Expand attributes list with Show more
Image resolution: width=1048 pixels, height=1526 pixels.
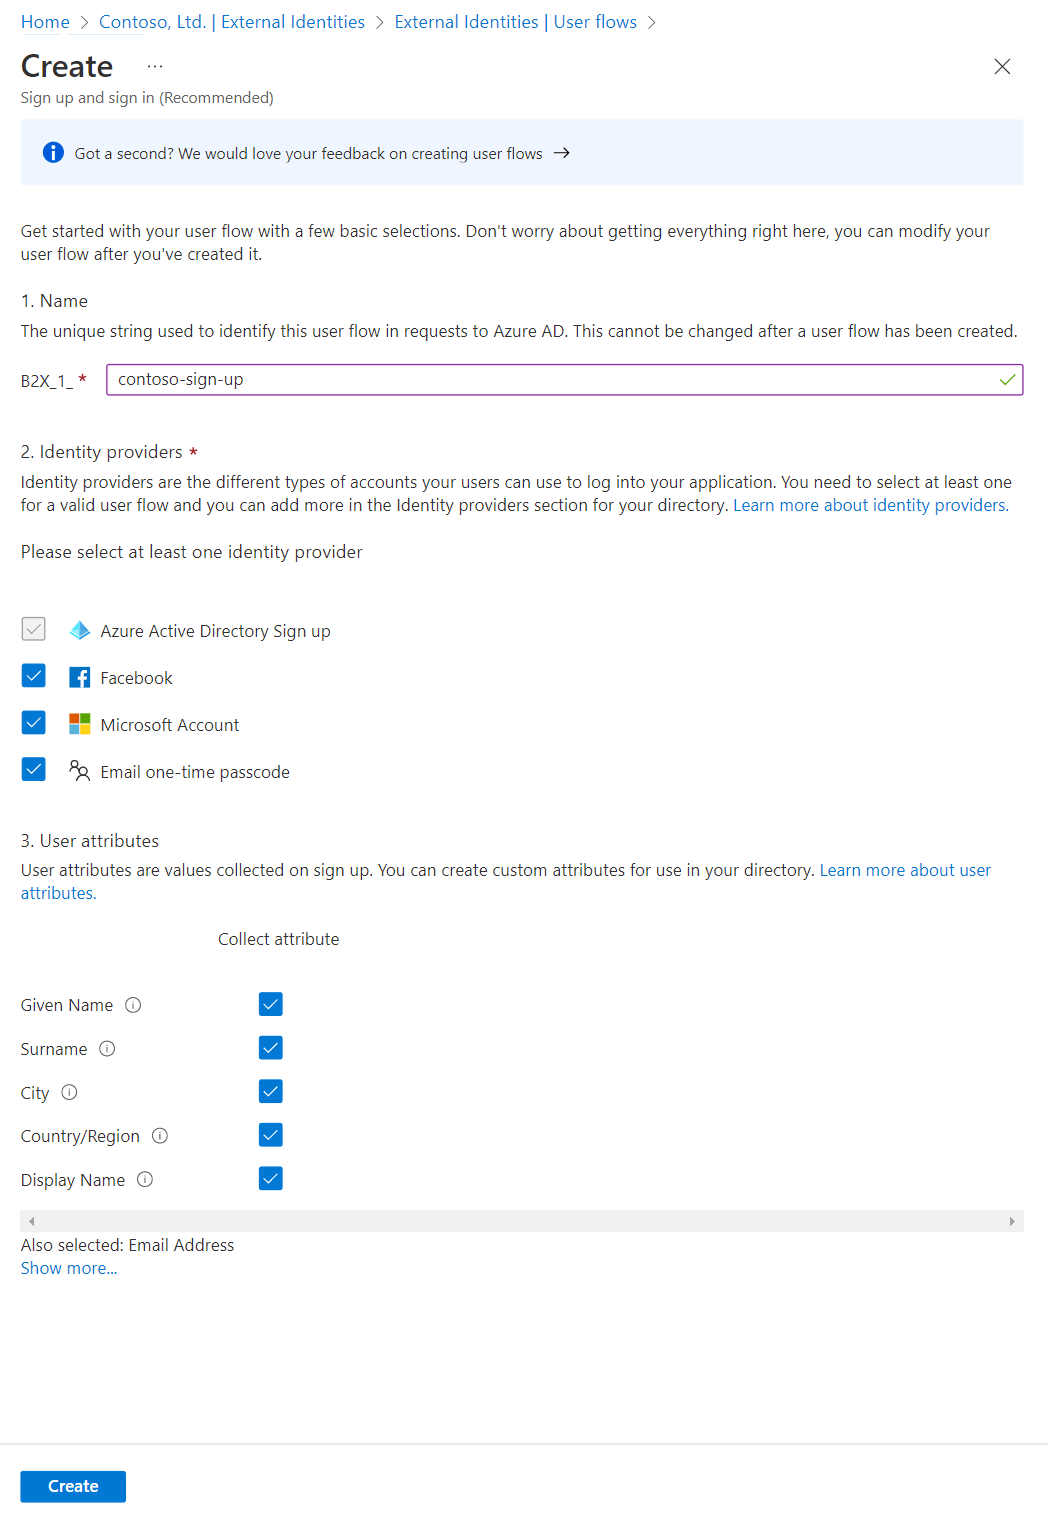tap(69, 1268)
